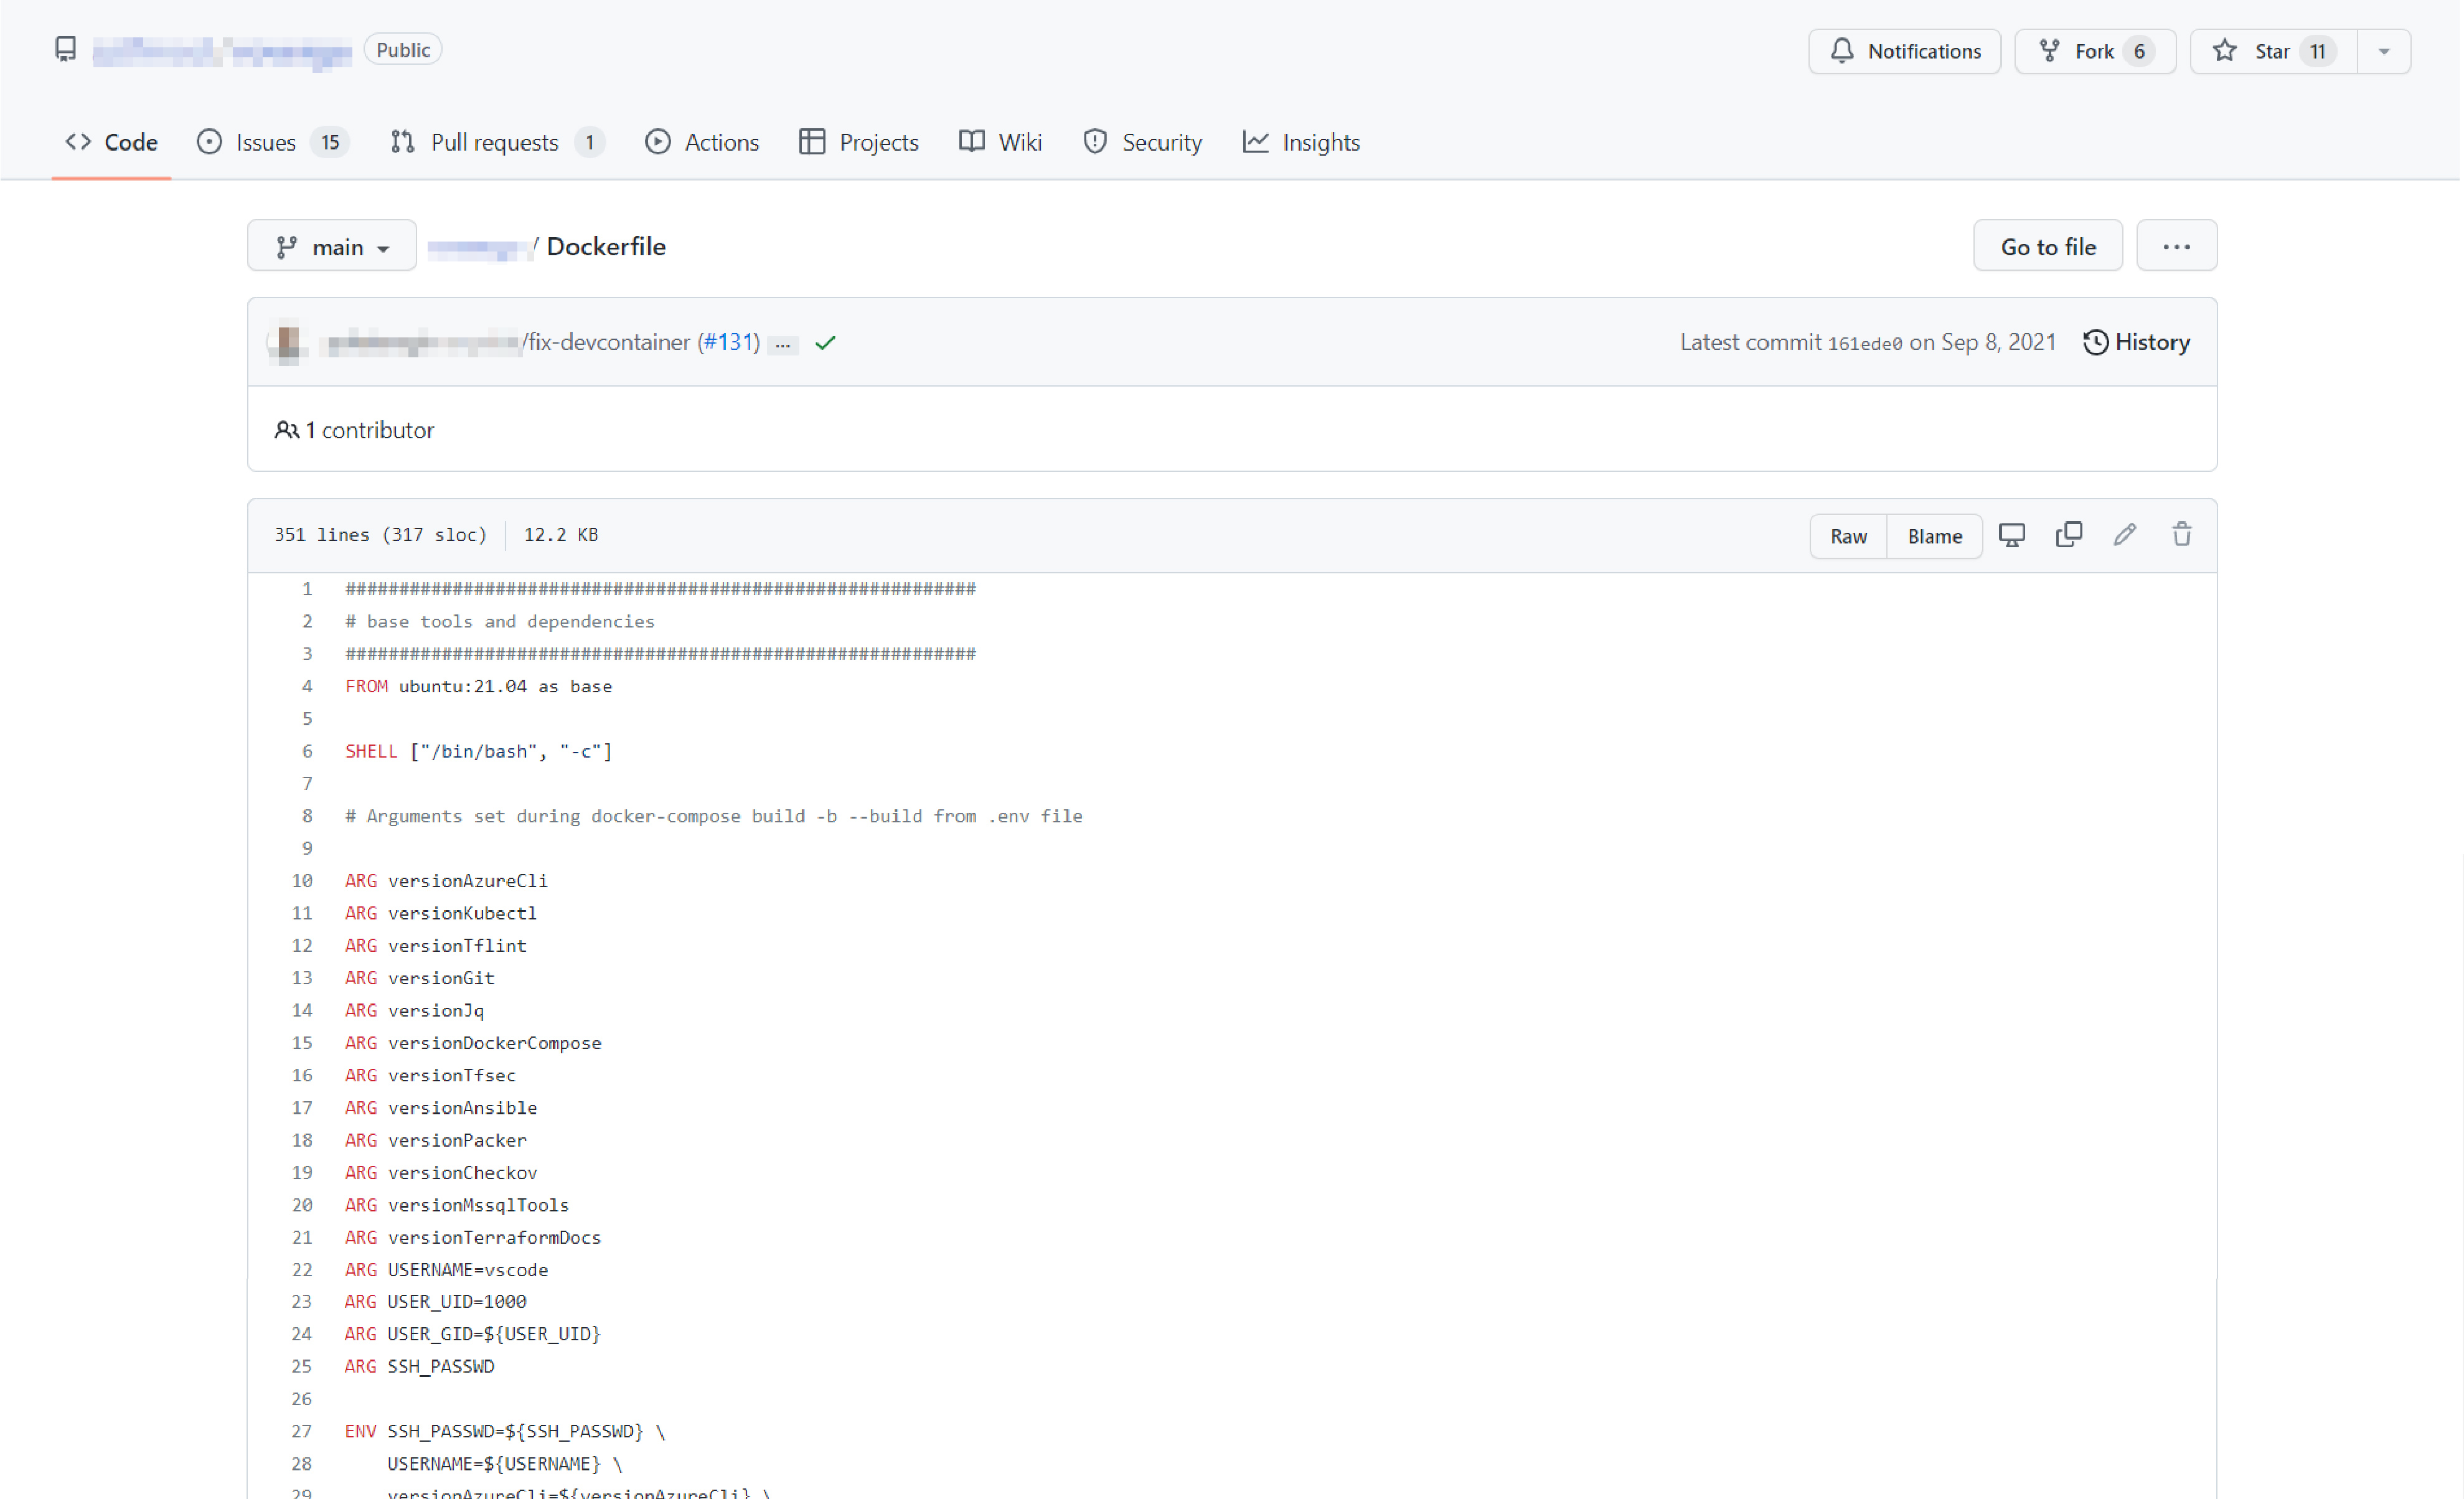
Task: Click the pencil edit file icon
Action: pos(2125,535)
